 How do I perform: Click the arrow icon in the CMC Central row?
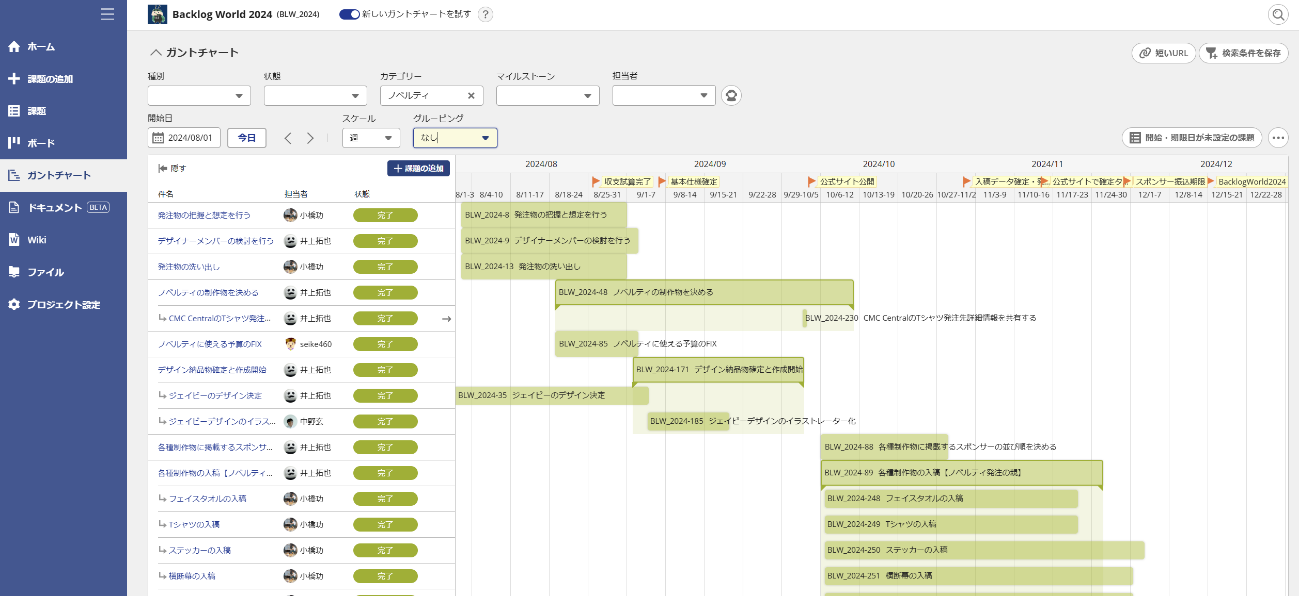coord(446,319)
